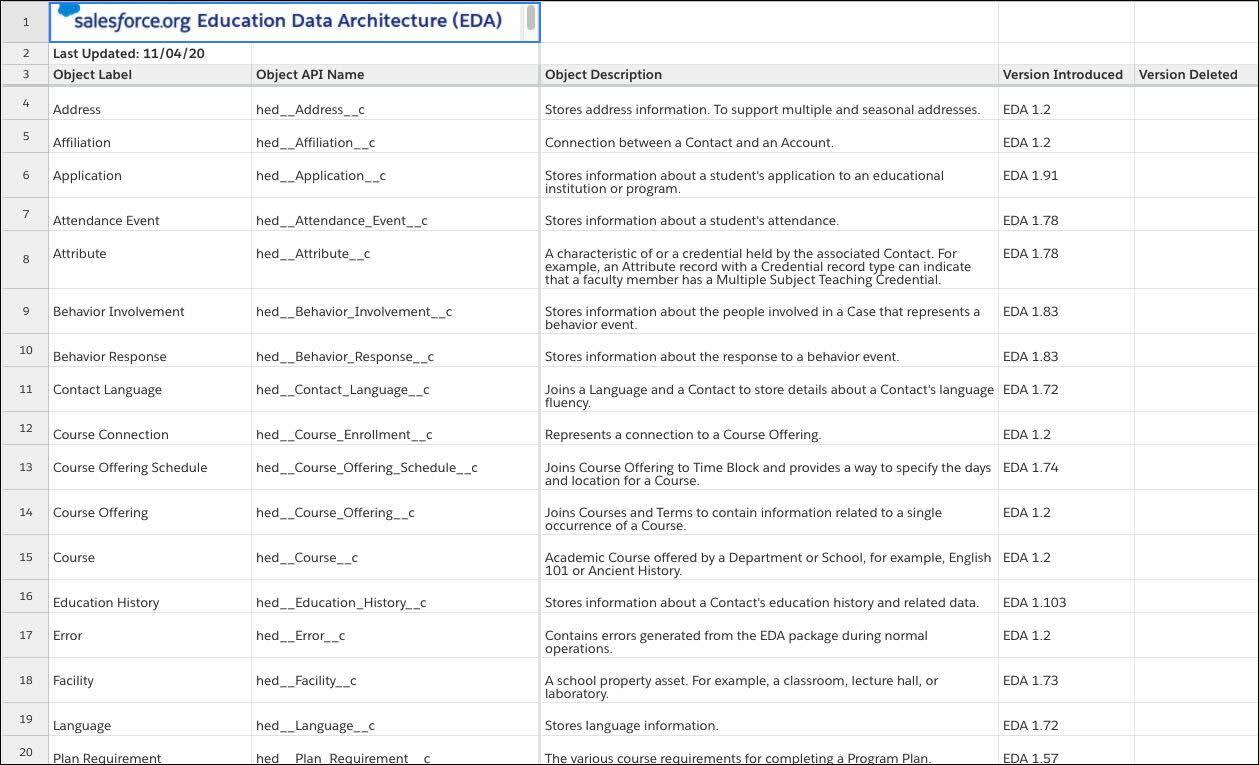This screenshot has width=1259, height=765.
Task: Select the "Object Description" header cell
Action: [x=601, y=74]
